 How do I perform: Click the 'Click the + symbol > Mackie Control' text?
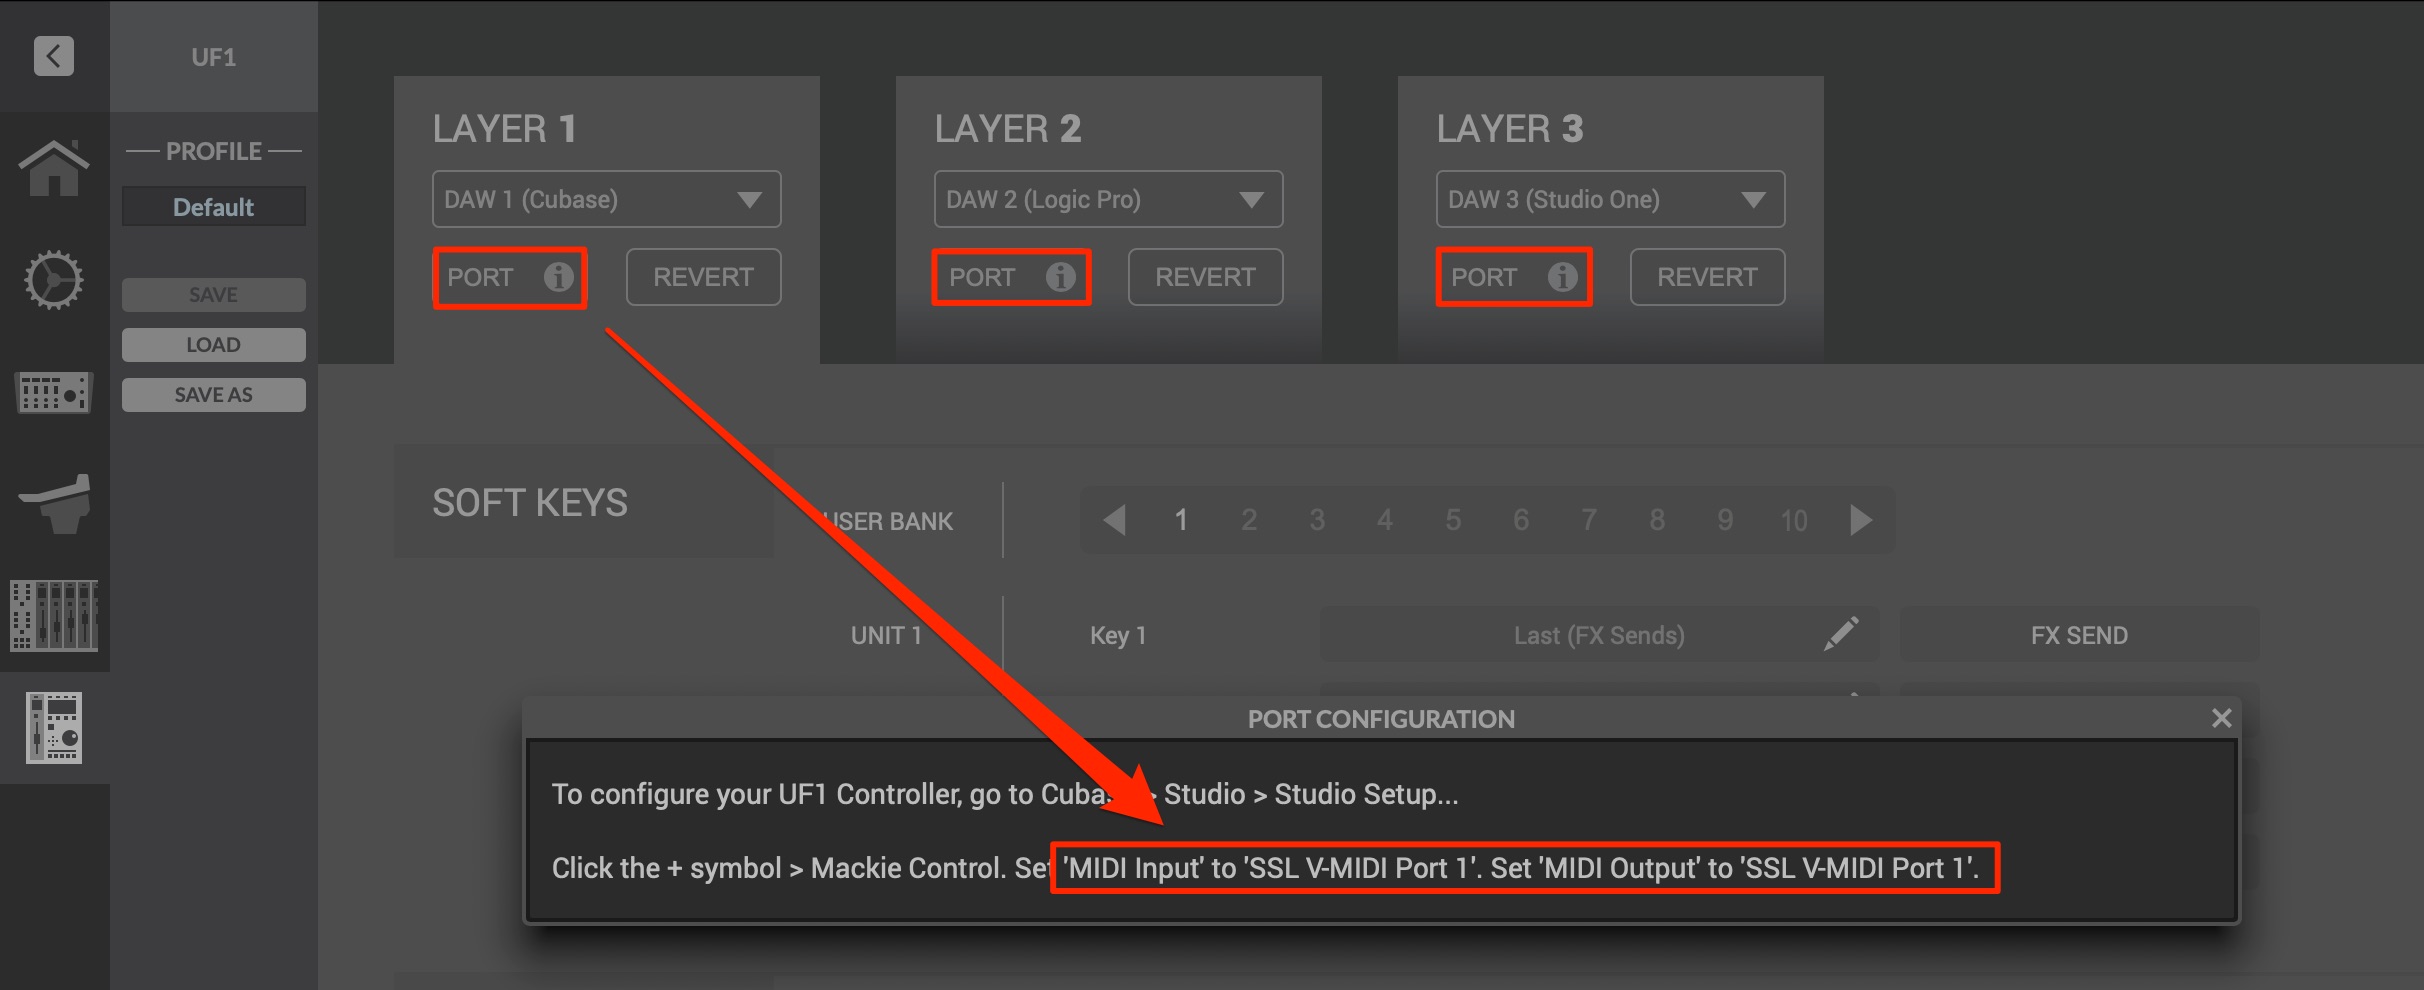777,867
